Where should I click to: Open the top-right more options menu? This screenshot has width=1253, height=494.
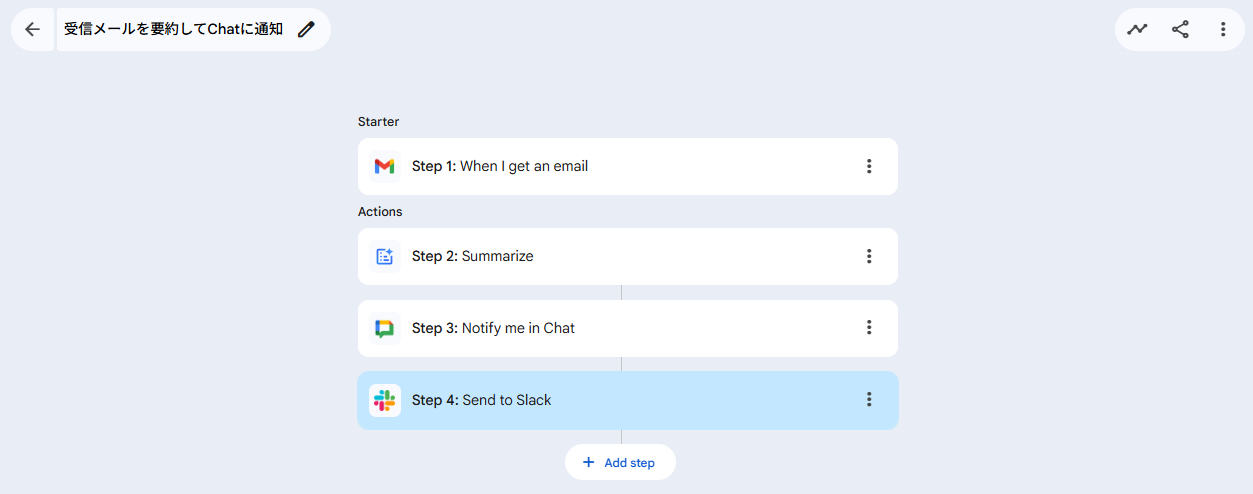1223,29
